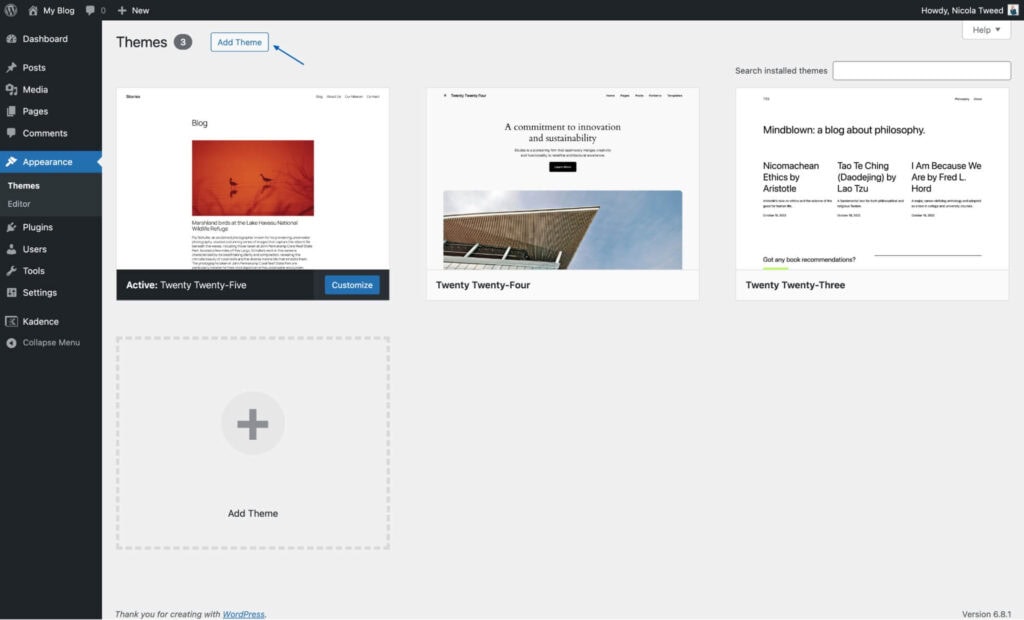Focus the Search installed themes field
The height and width of the screenshot is (620, 1024).
[x=921, y=71]
